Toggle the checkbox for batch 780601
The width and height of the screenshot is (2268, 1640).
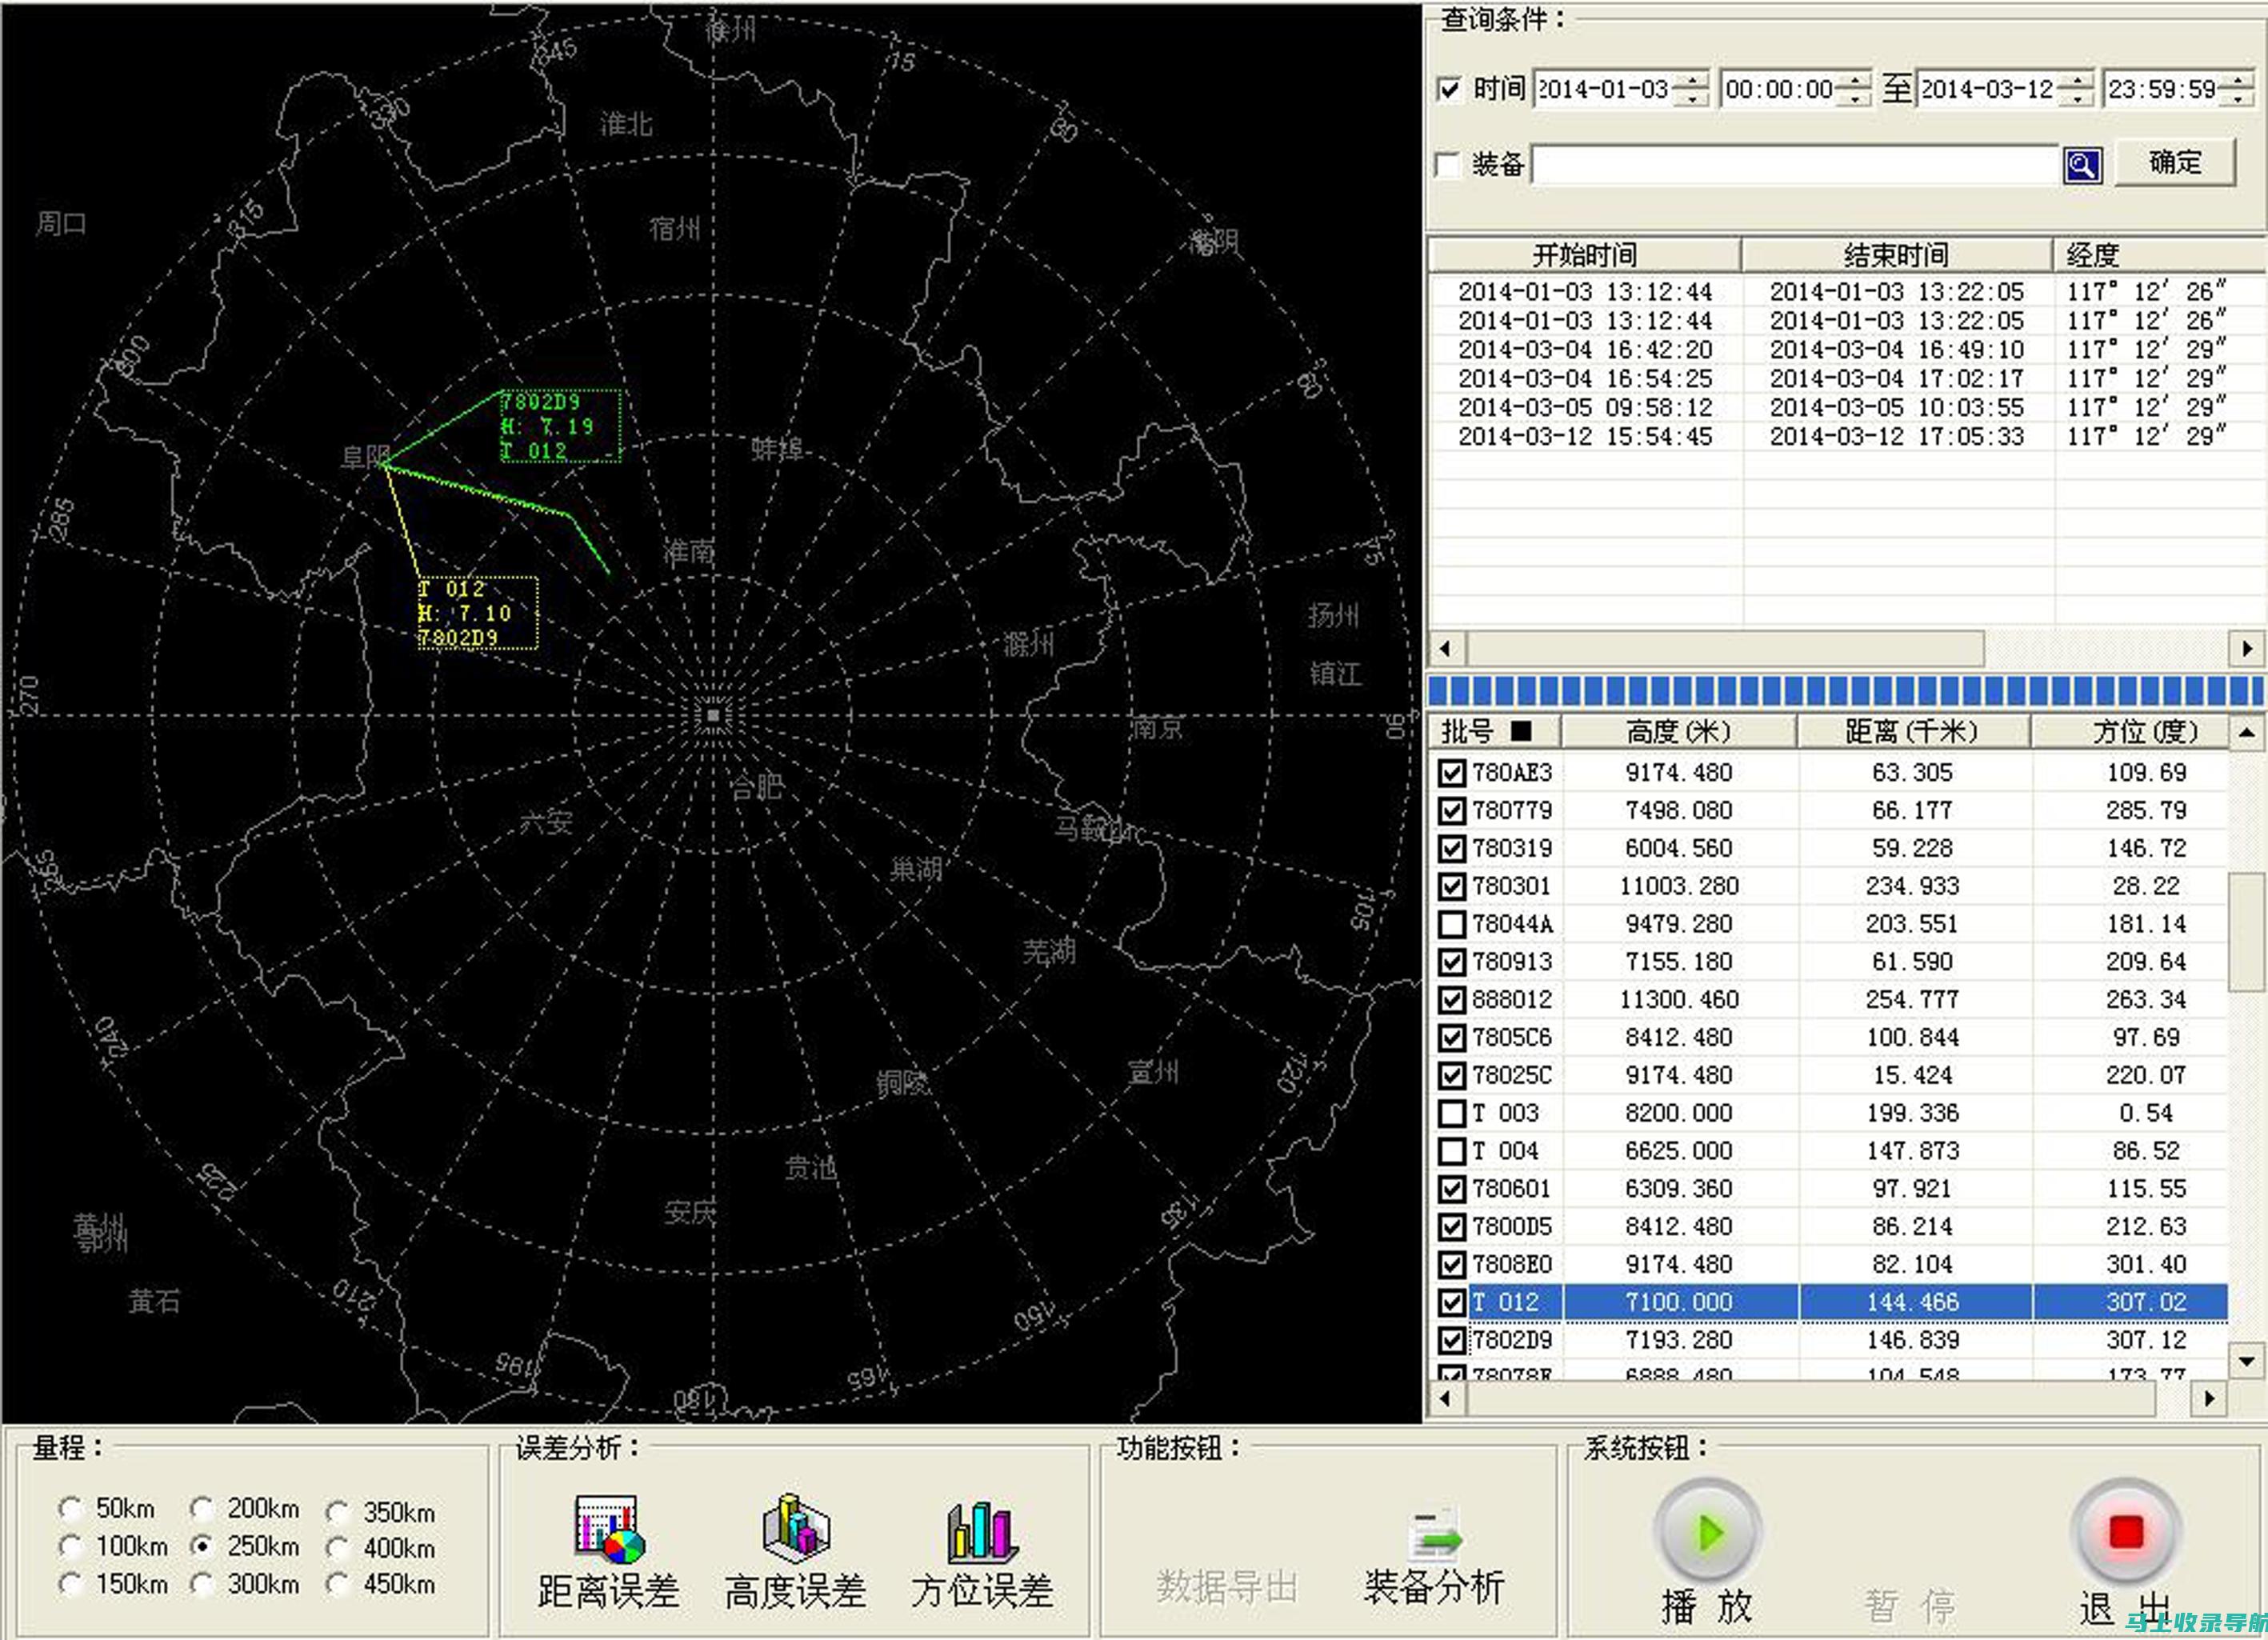(x=1451, y=1189)
